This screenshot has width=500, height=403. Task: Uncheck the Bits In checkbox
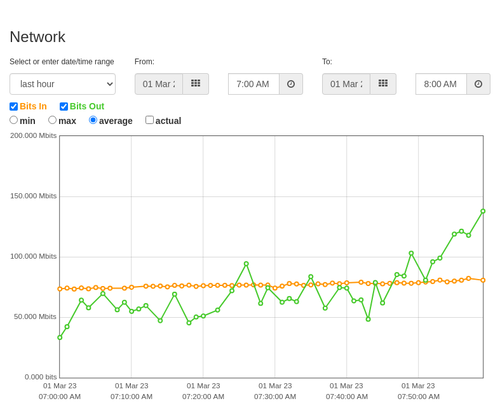(14, 106)
